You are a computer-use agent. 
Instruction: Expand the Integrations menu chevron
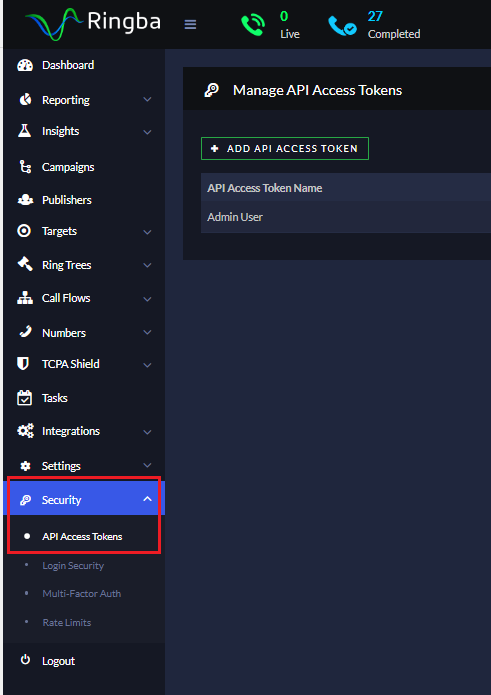pyautogui.click(x=148, y=432)
